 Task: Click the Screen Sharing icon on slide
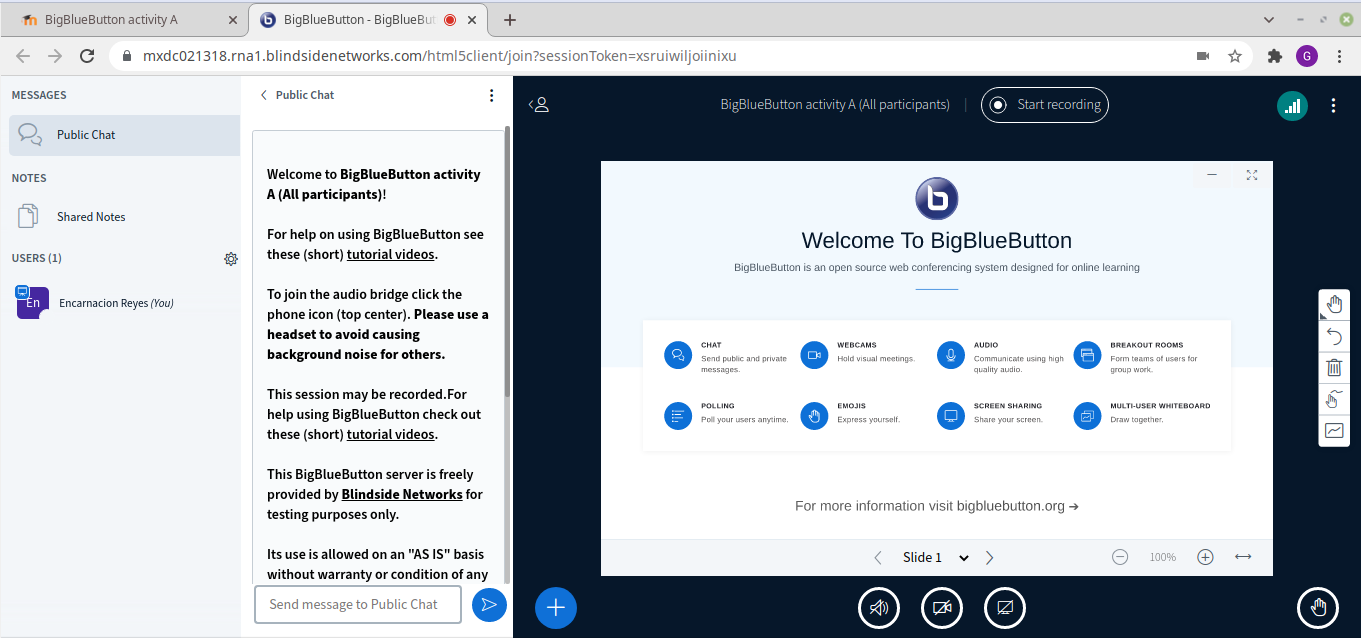[x=951, y=416]
